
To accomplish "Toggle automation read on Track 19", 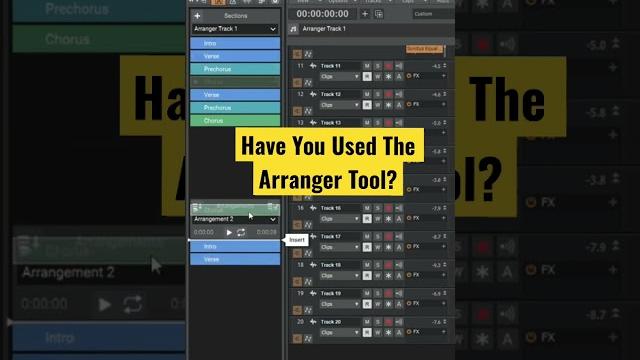I will (x=367, y=304).
